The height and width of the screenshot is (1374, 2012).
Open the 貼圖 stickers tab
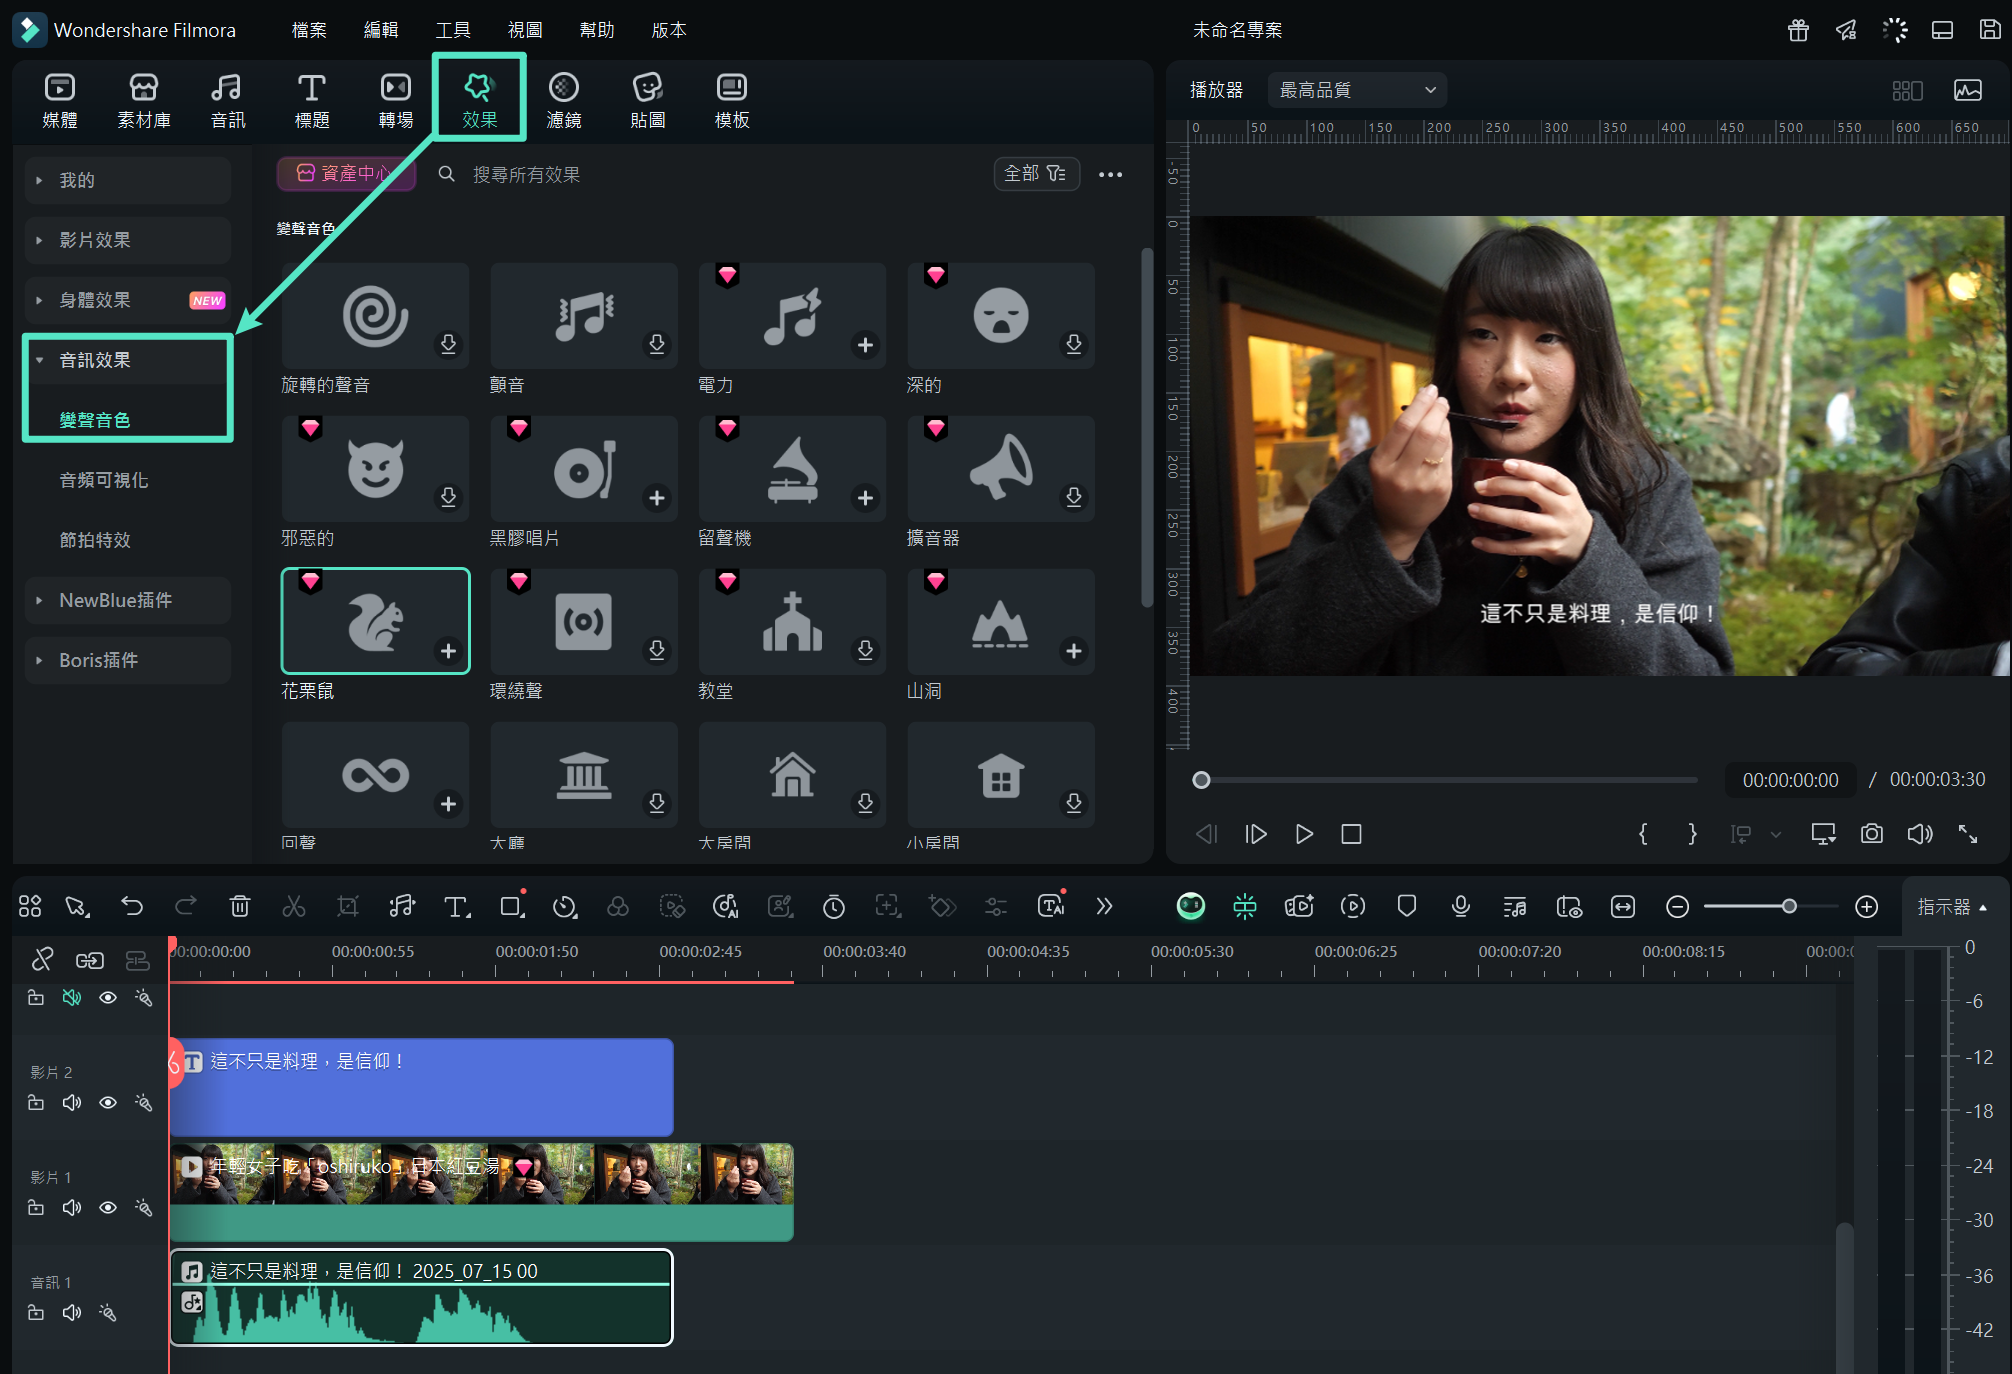point(648,101)
